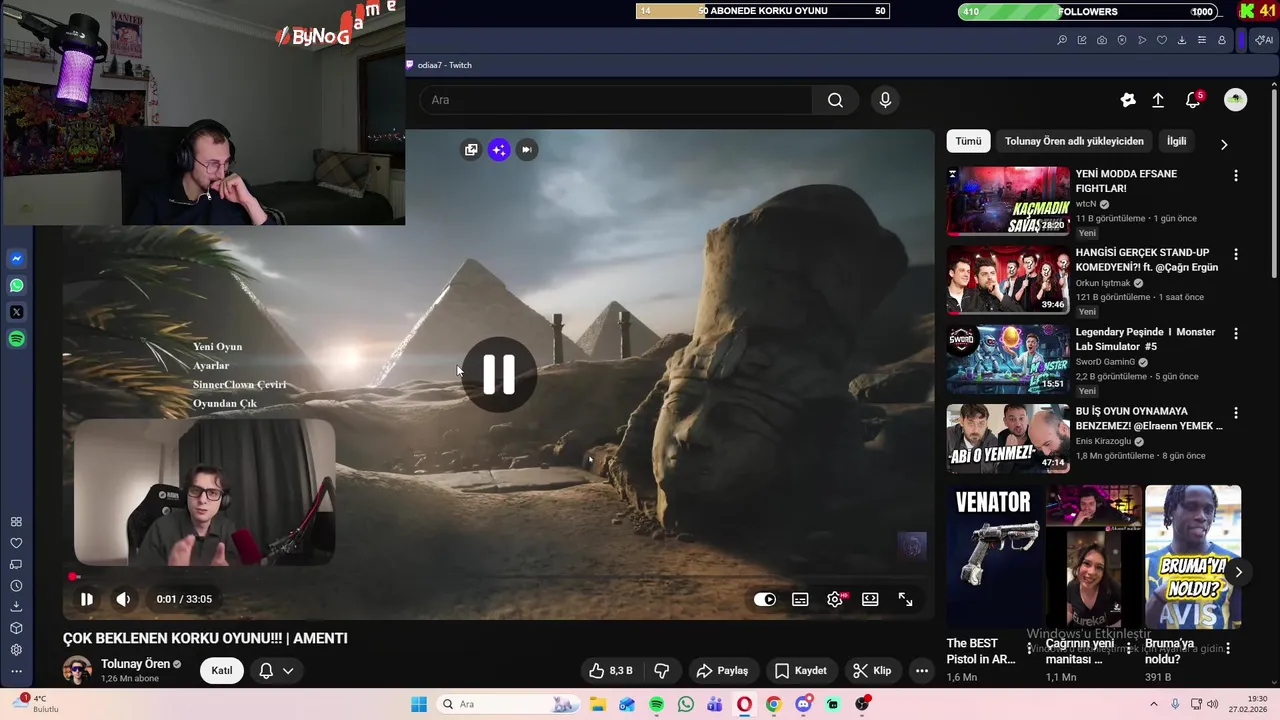Image resolution: width=1280 pixels, height=720 pixels.
Task: Open more actions beside the Klip button
Action: pos(922,671)
